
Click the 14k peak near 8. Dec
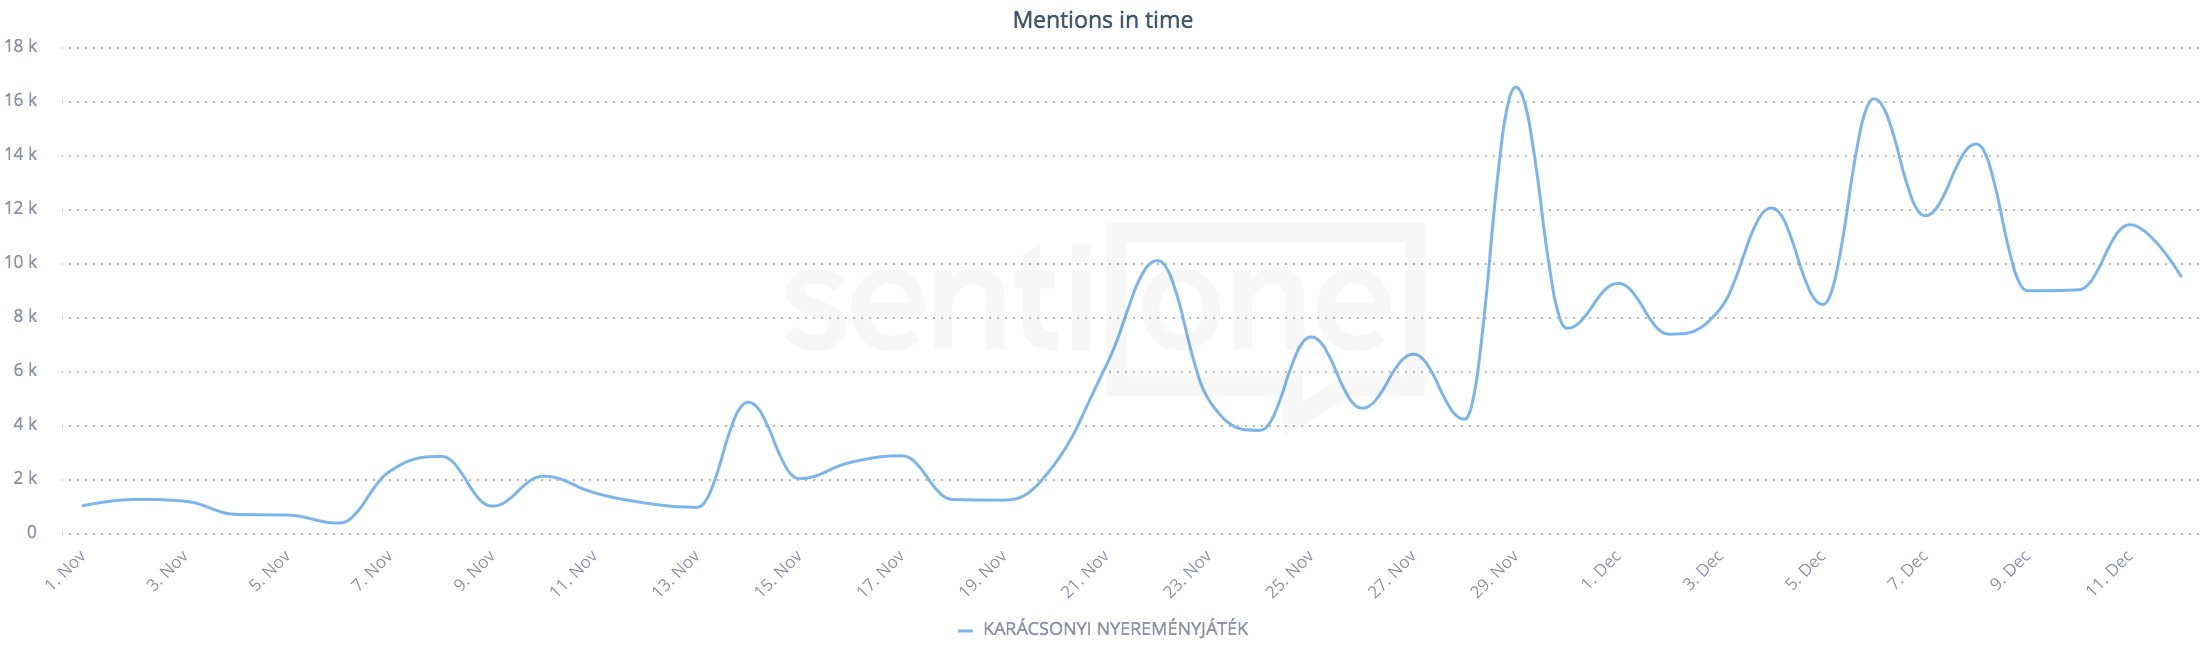1975,144
